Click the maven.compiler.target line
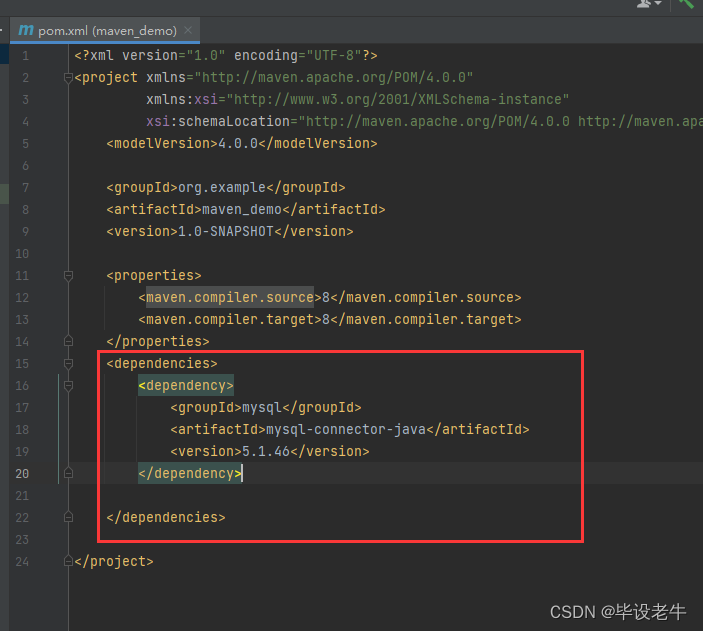703x631 pixels. pyautogui.click(x=330, y=319)
